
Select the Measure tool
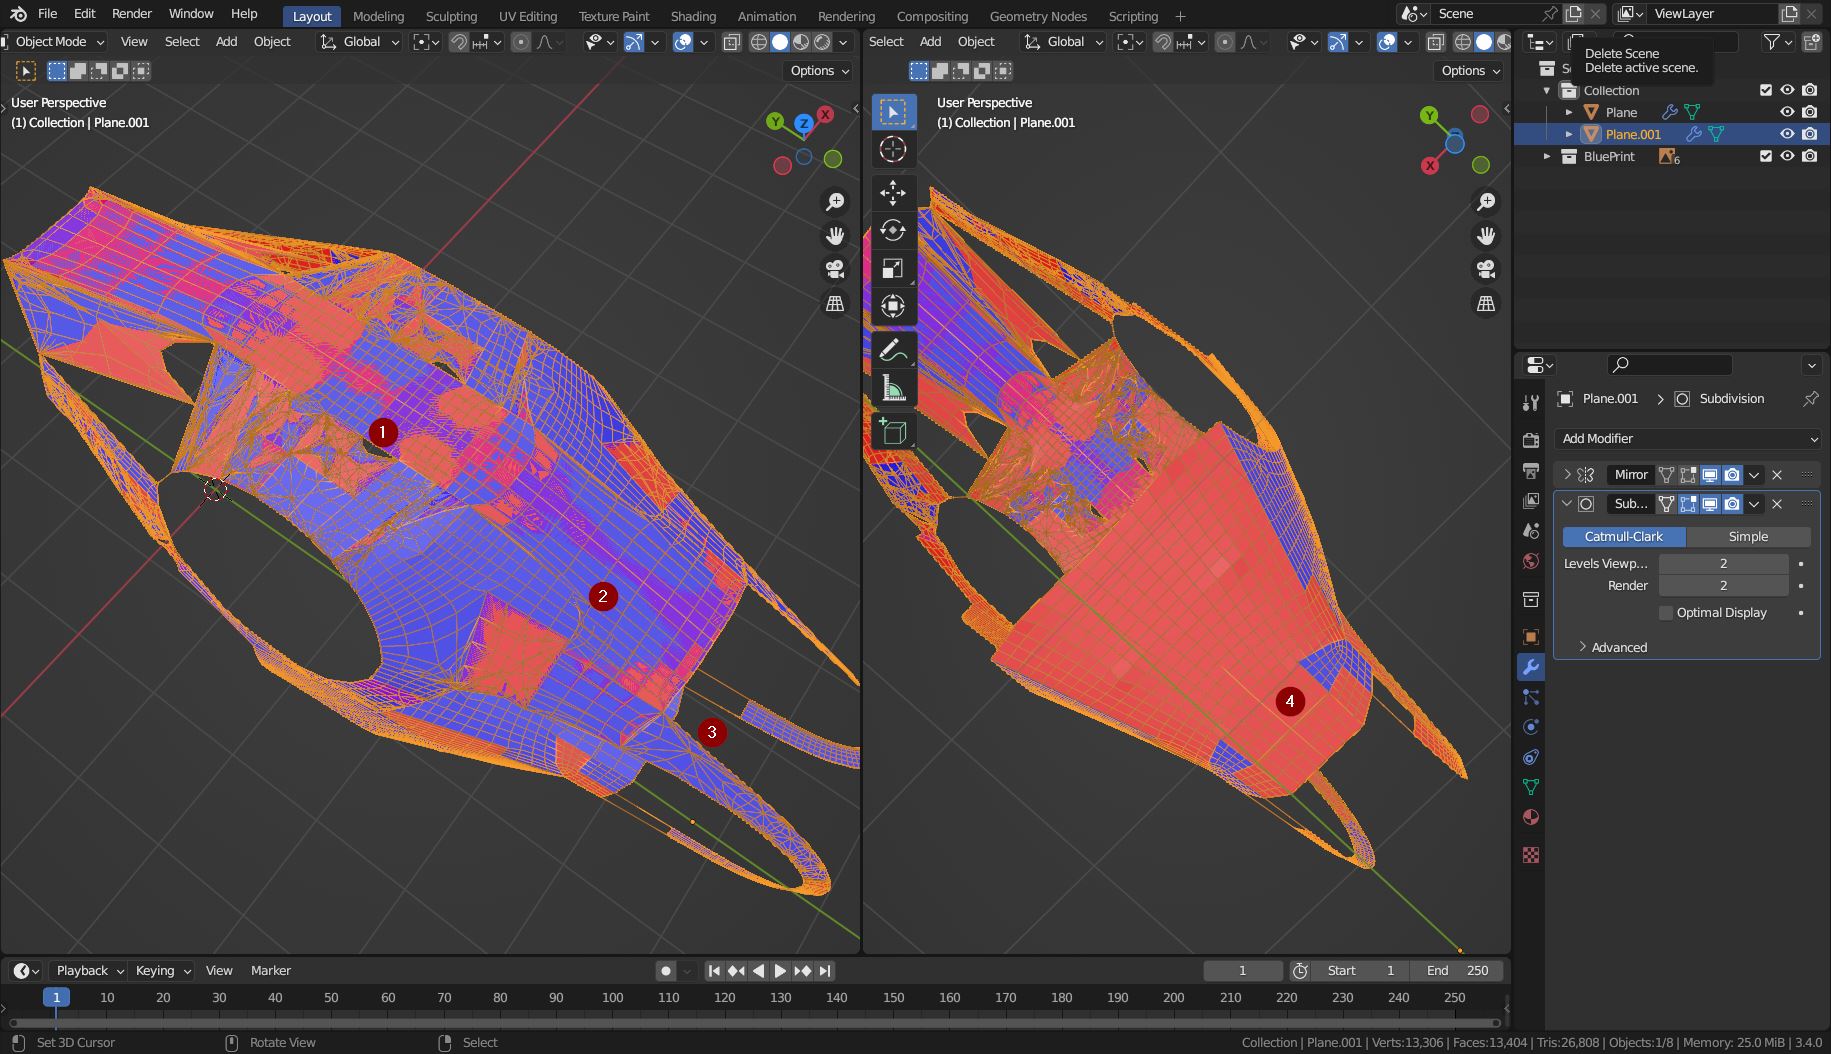tap(893, 388)
